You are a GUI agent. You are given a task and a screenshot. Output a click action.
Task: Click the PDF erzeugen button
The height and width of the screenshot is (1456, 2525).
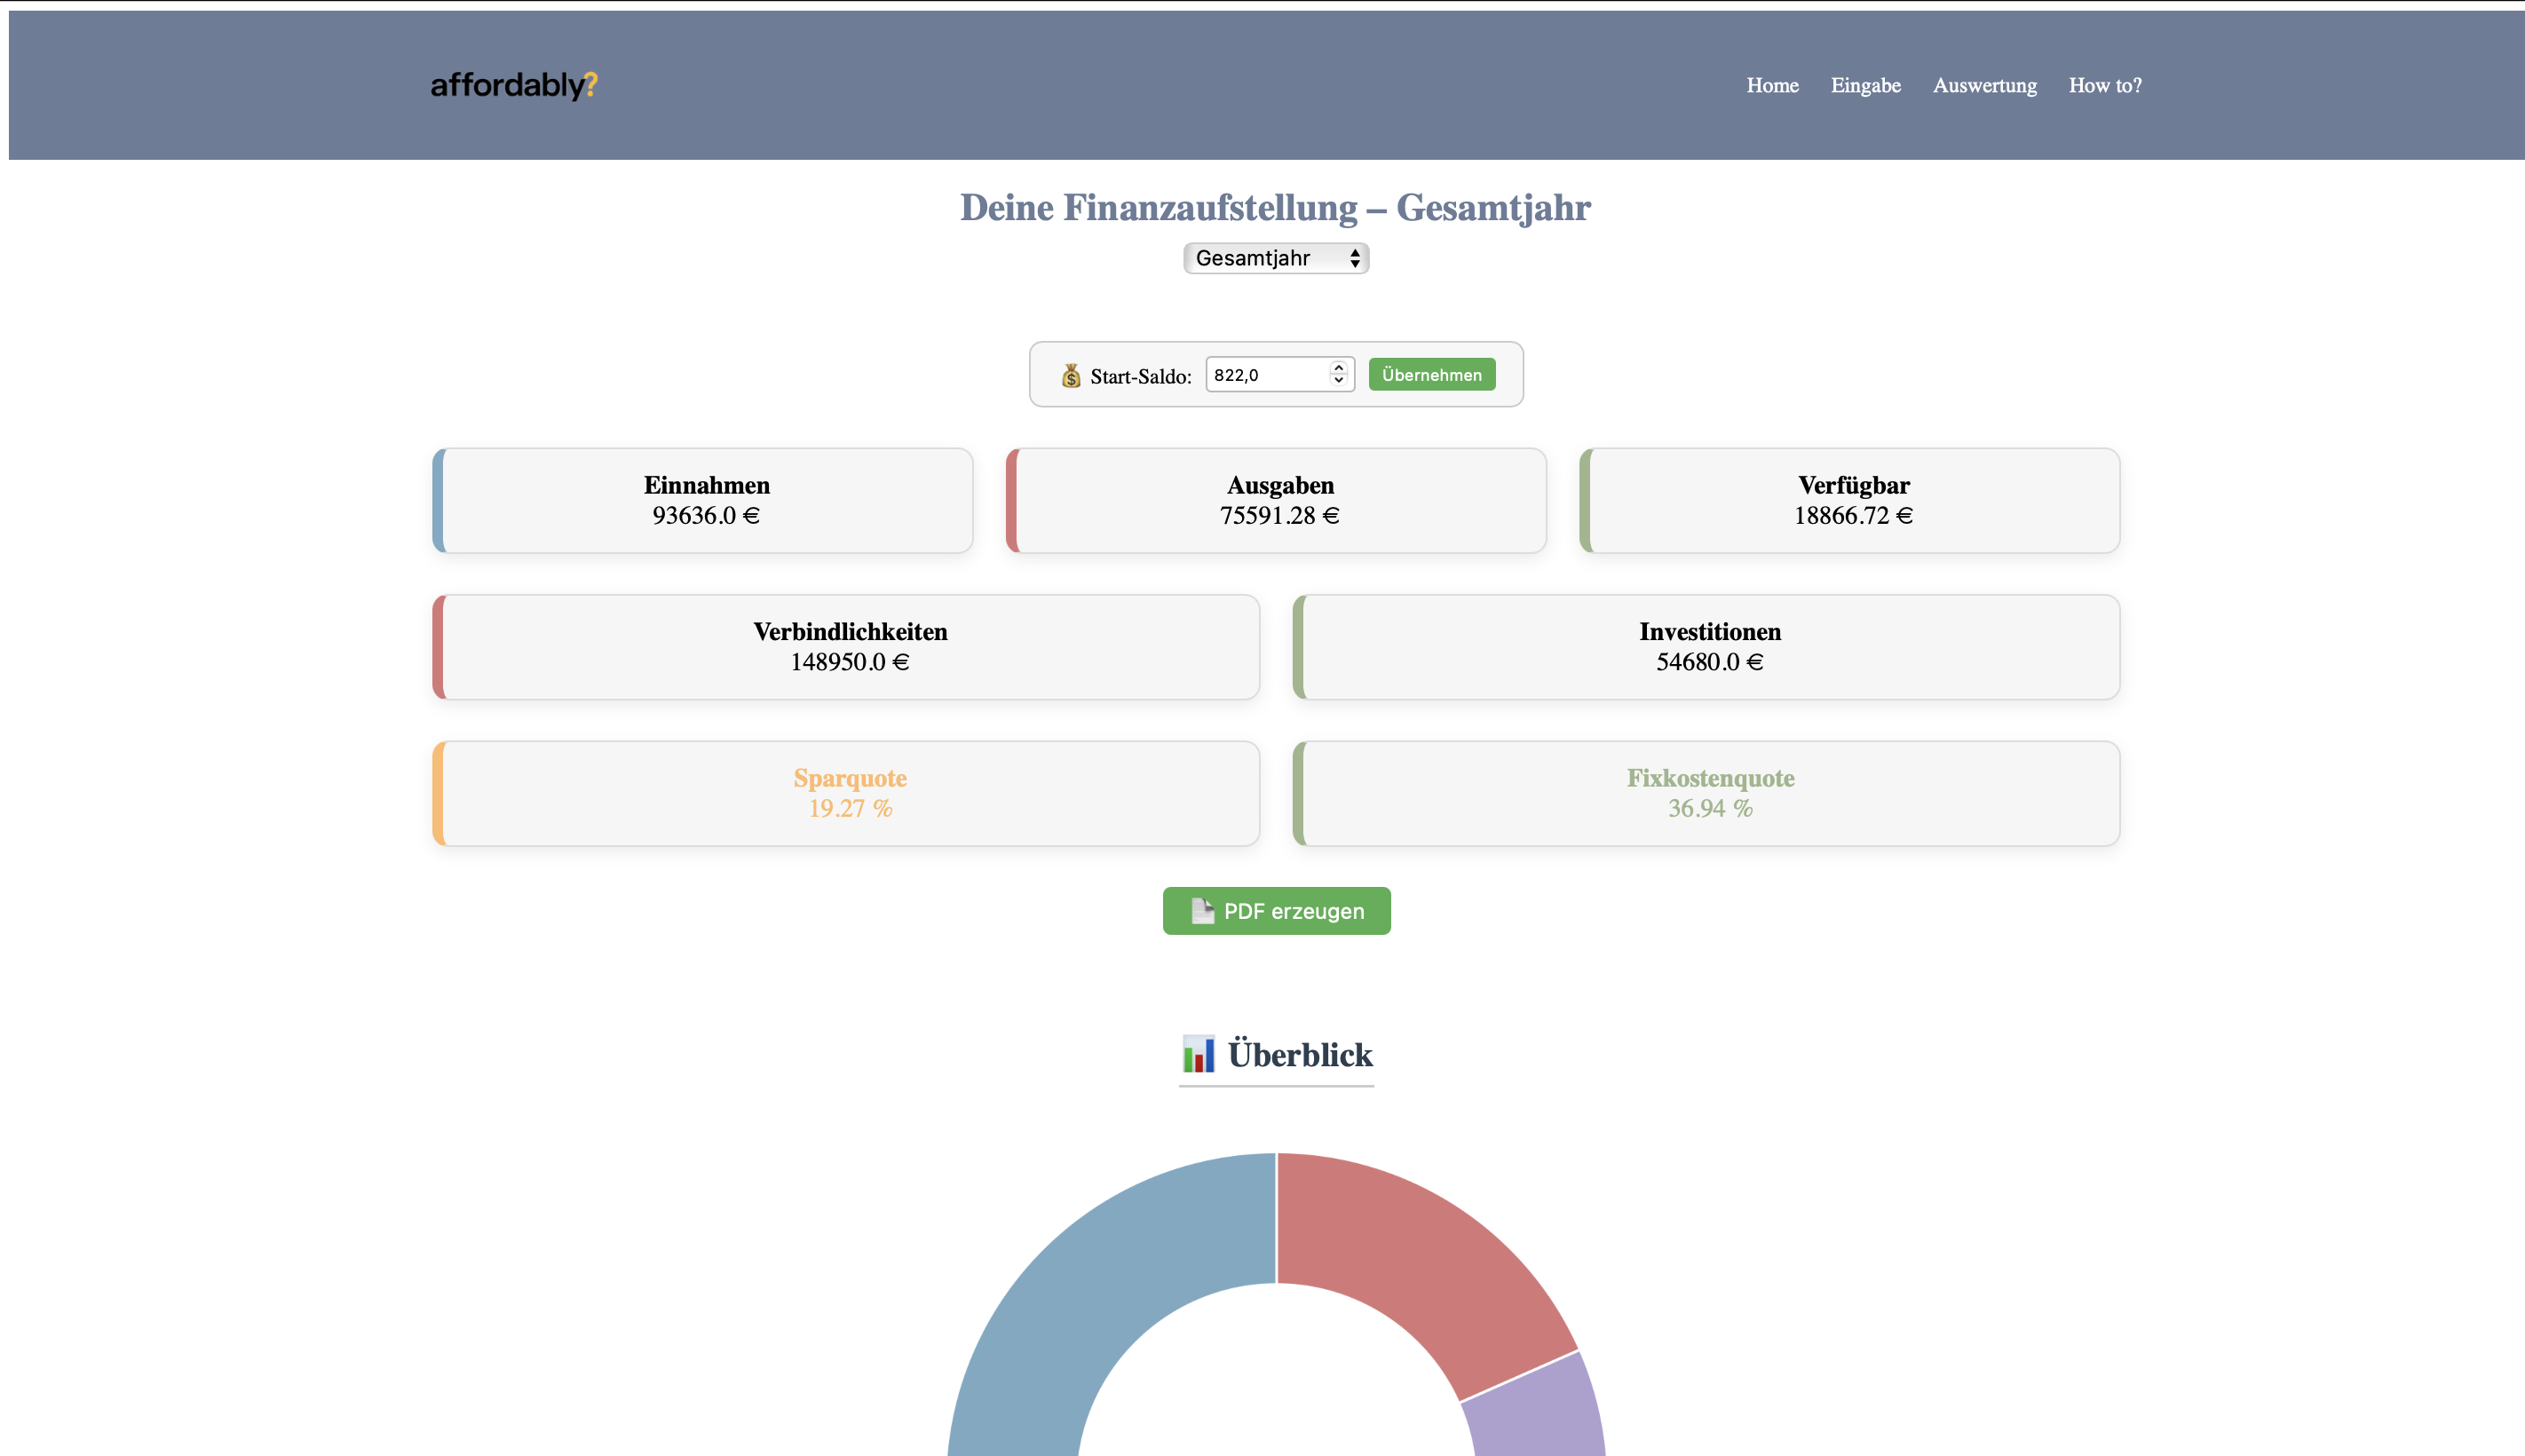pos(1290,911)
